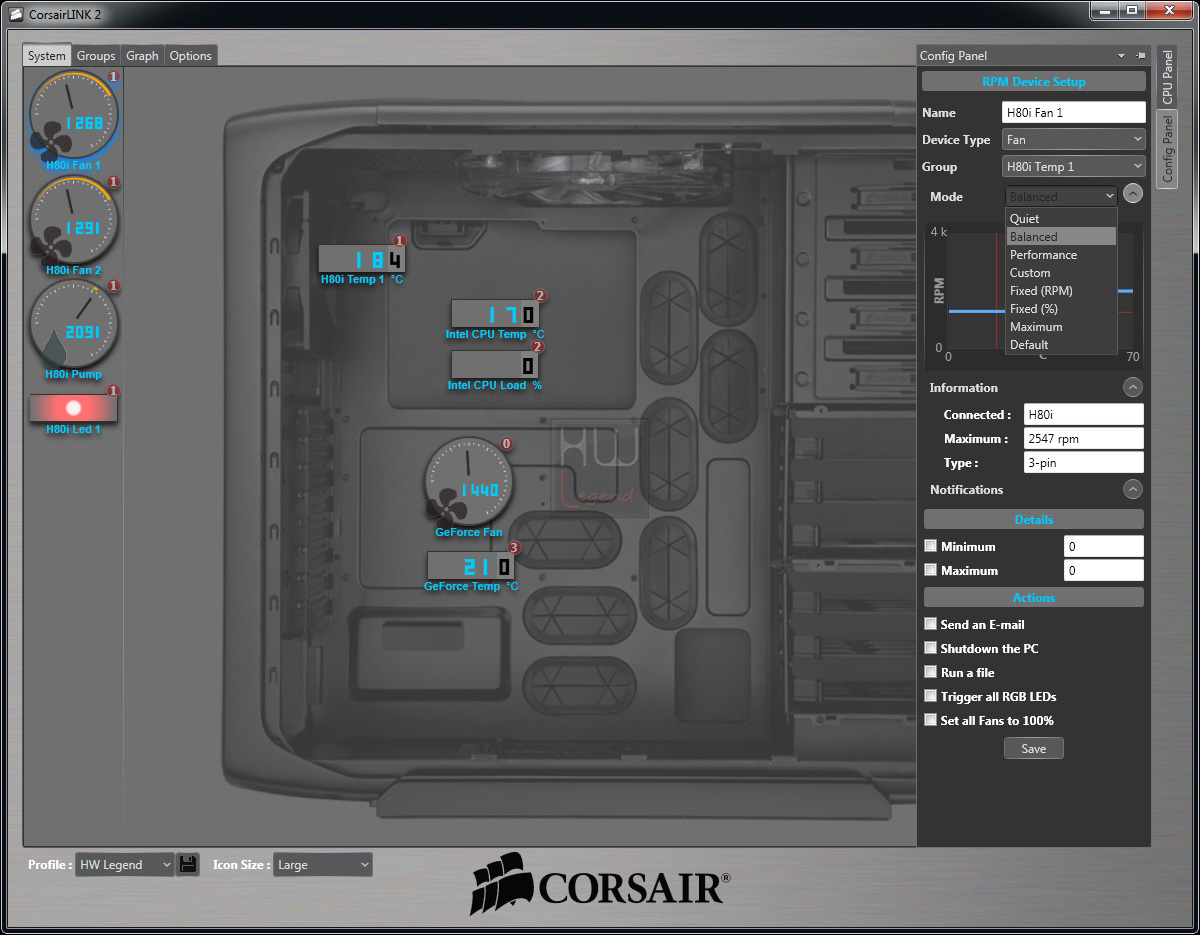Click the Minimum value field
Viewport: 1200px width, 935px height.
pos(1103,546)
